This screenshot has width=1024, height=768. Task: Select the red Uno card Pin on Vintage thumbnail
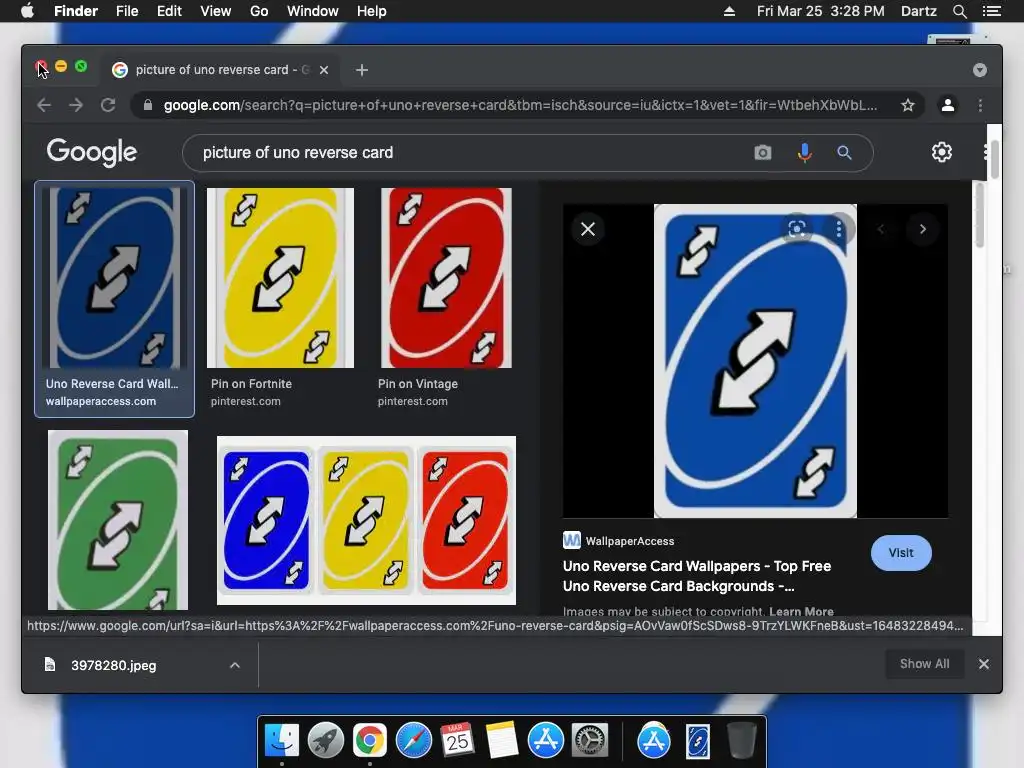click(446, 278)
